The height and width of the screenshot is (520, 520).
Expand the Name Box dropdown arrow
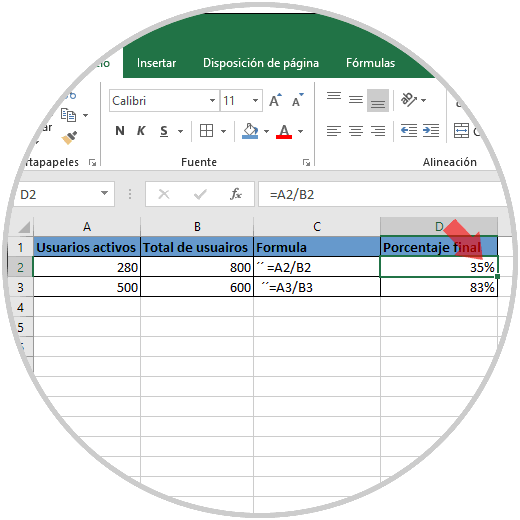click(104, 193)
